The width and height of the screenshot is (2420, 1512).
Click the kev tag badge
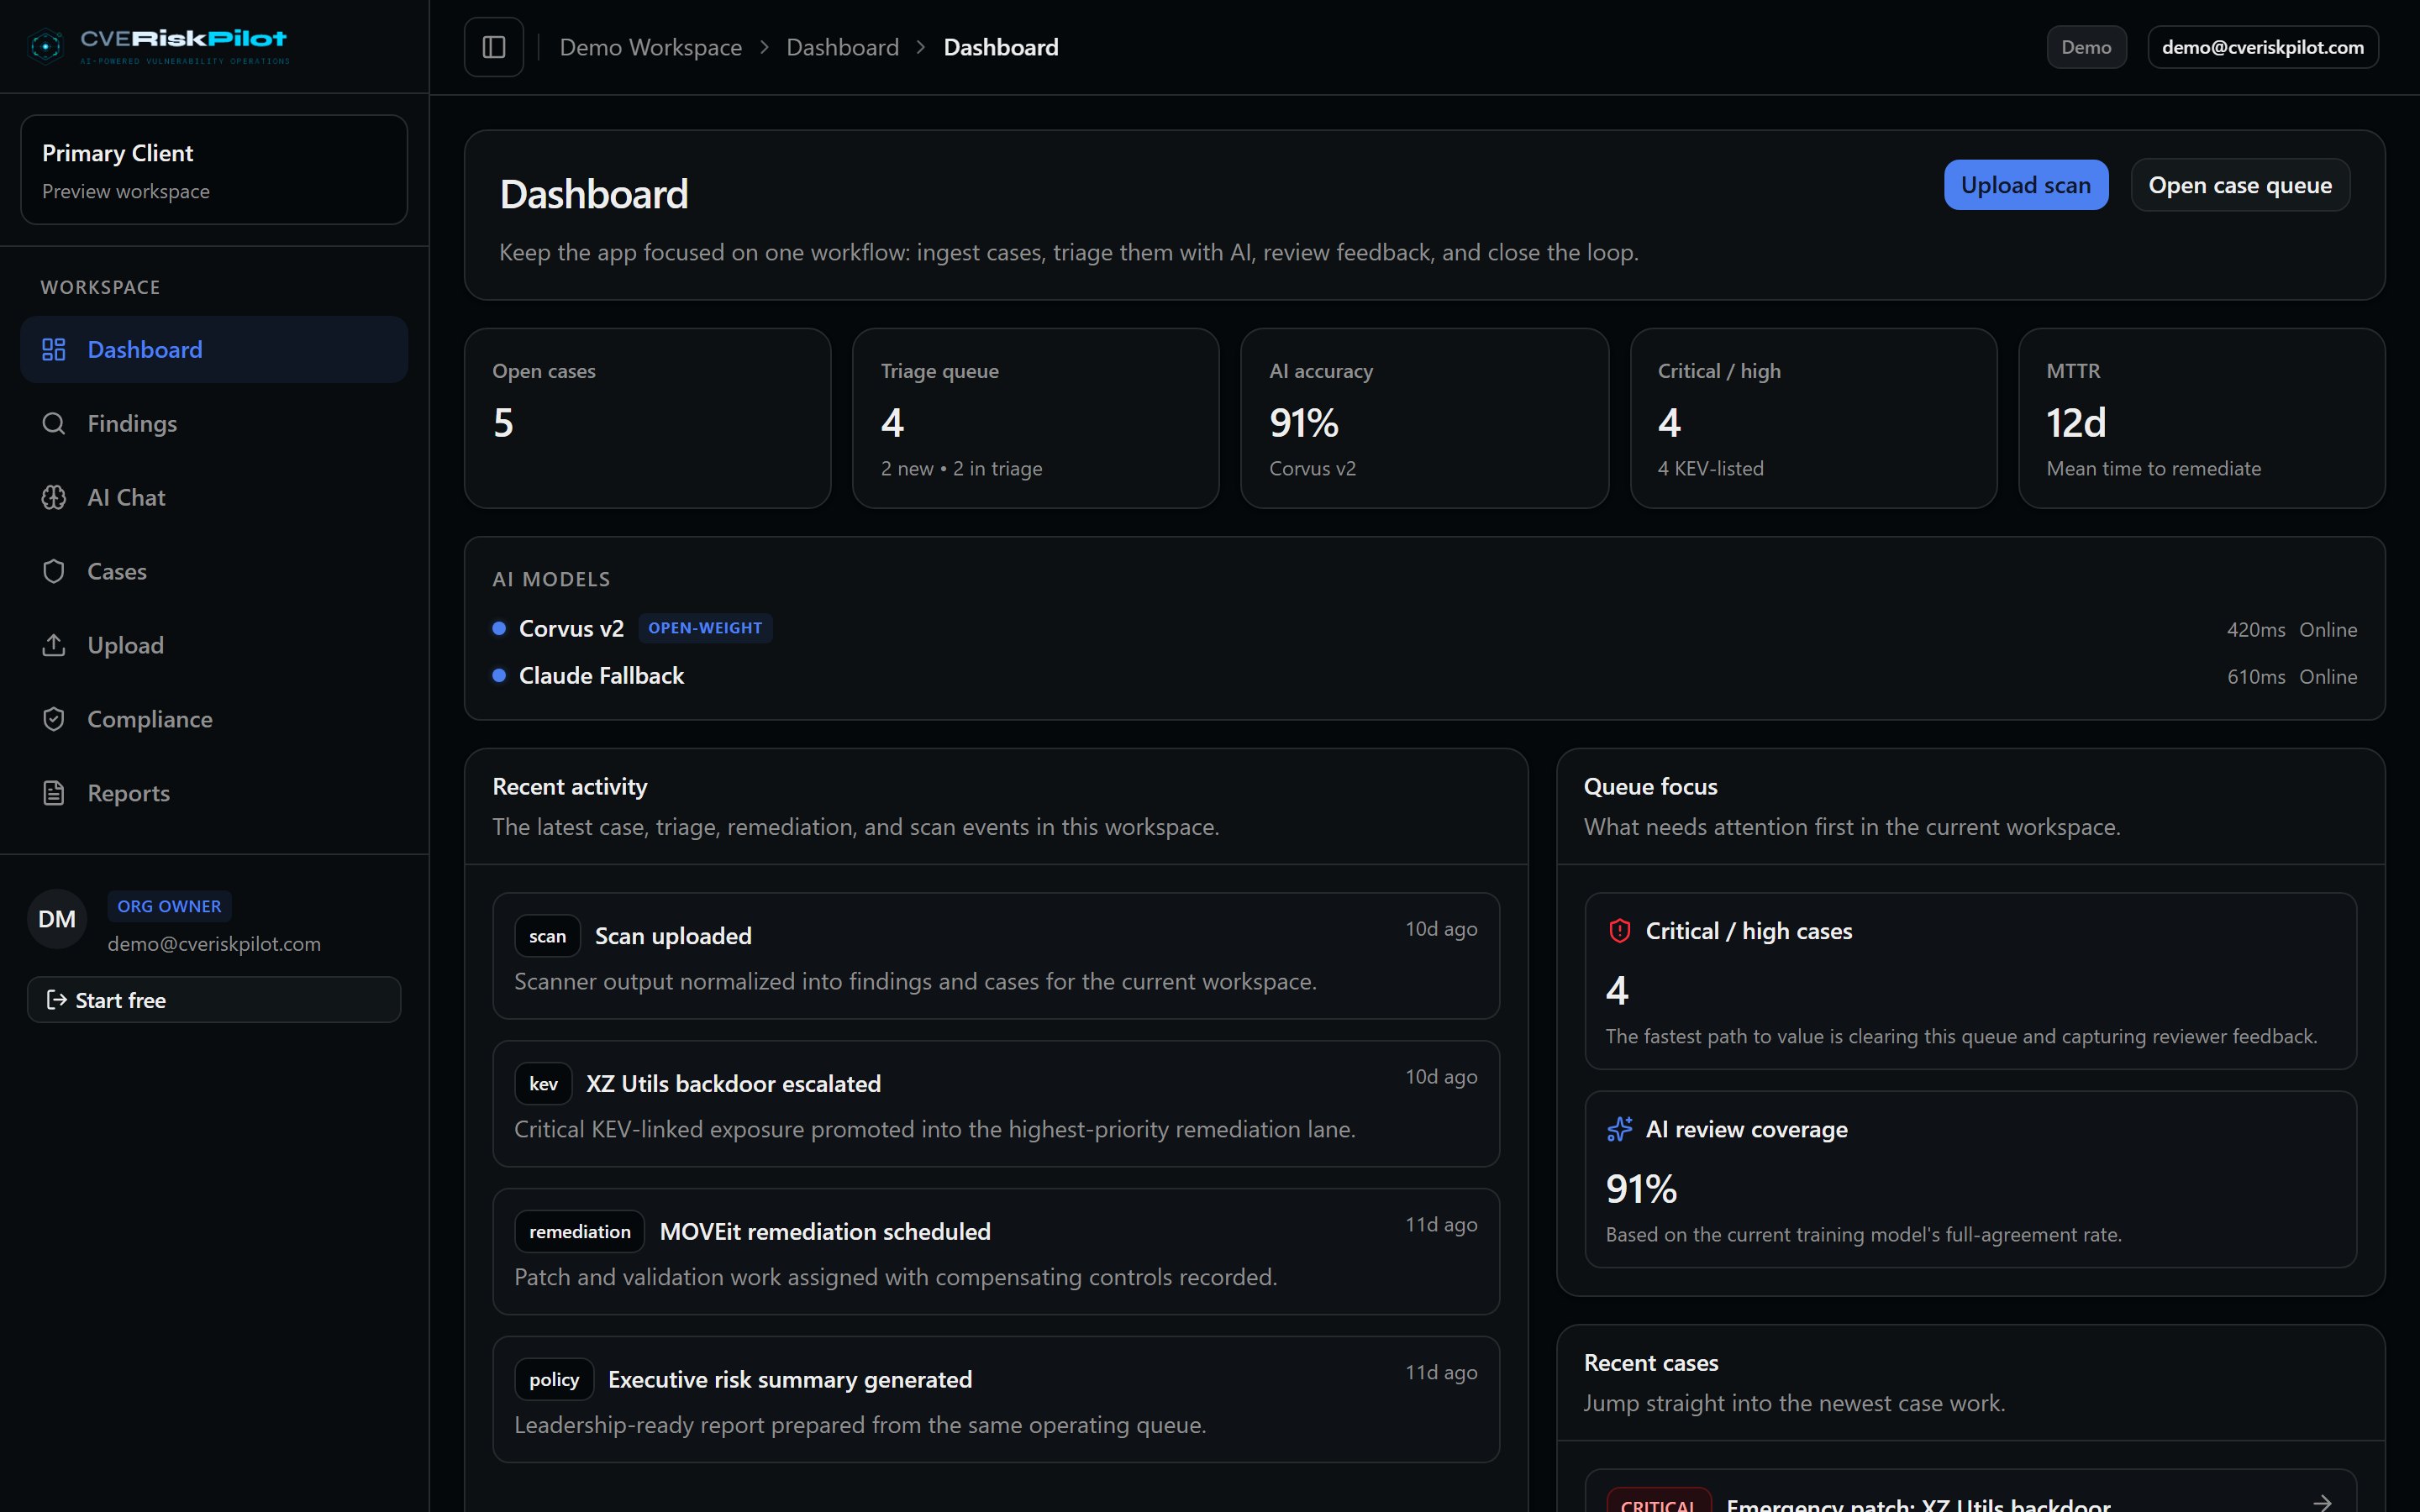click(543, 1084)
